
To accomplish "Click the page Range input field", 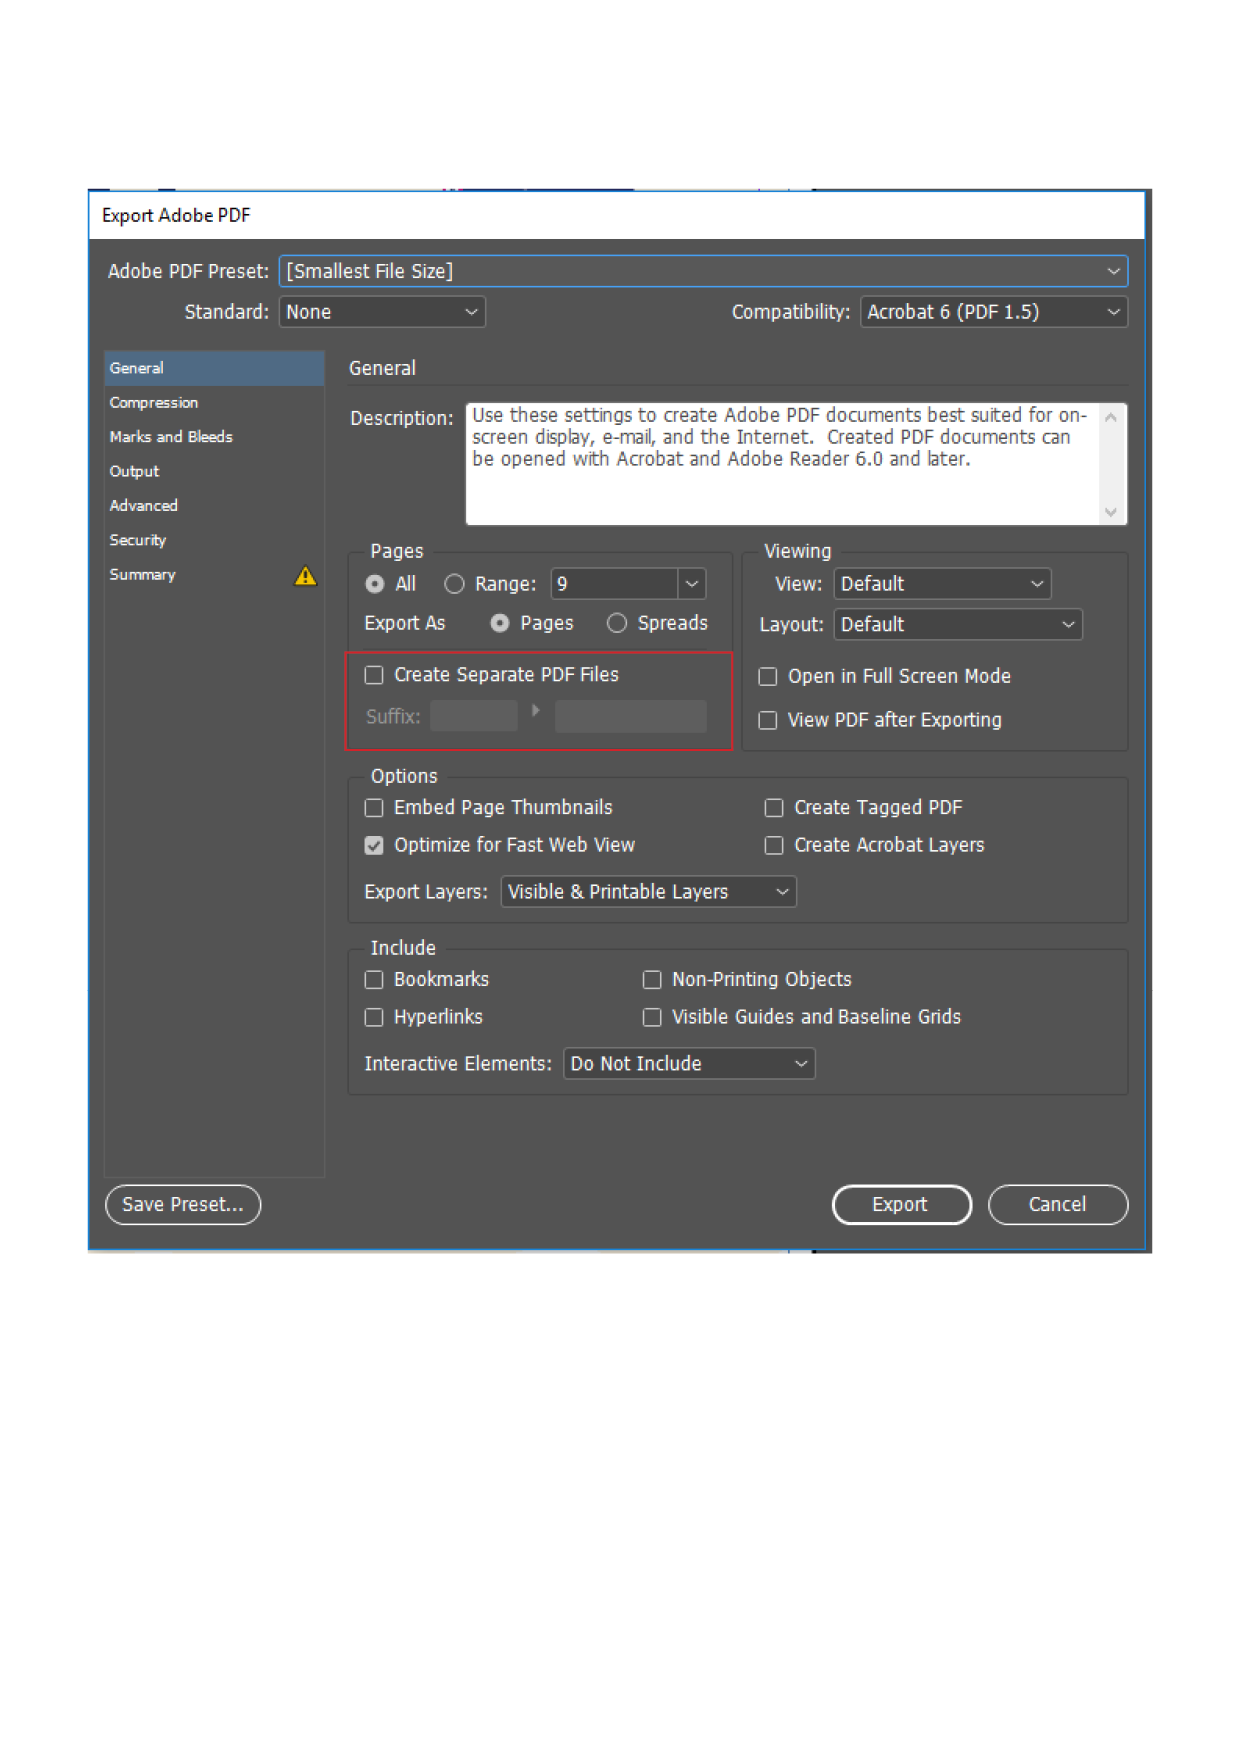I will [x=615, y=584].
